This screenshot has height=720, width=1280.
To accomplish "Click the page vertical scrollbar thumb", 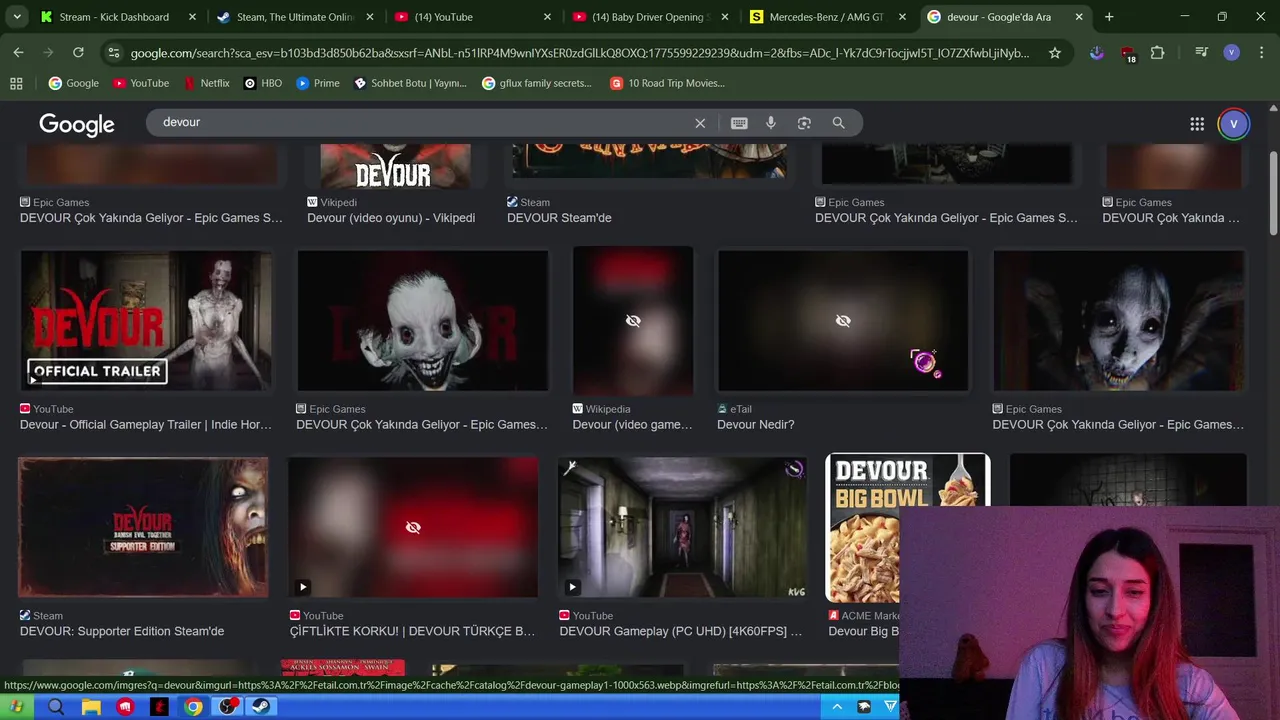I will [1273, 195].
